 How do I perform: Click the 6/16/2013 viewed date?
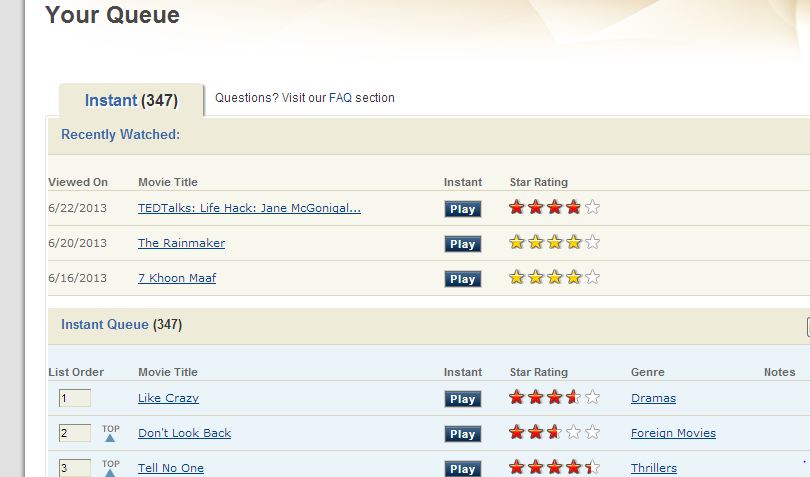pos(77,278)
